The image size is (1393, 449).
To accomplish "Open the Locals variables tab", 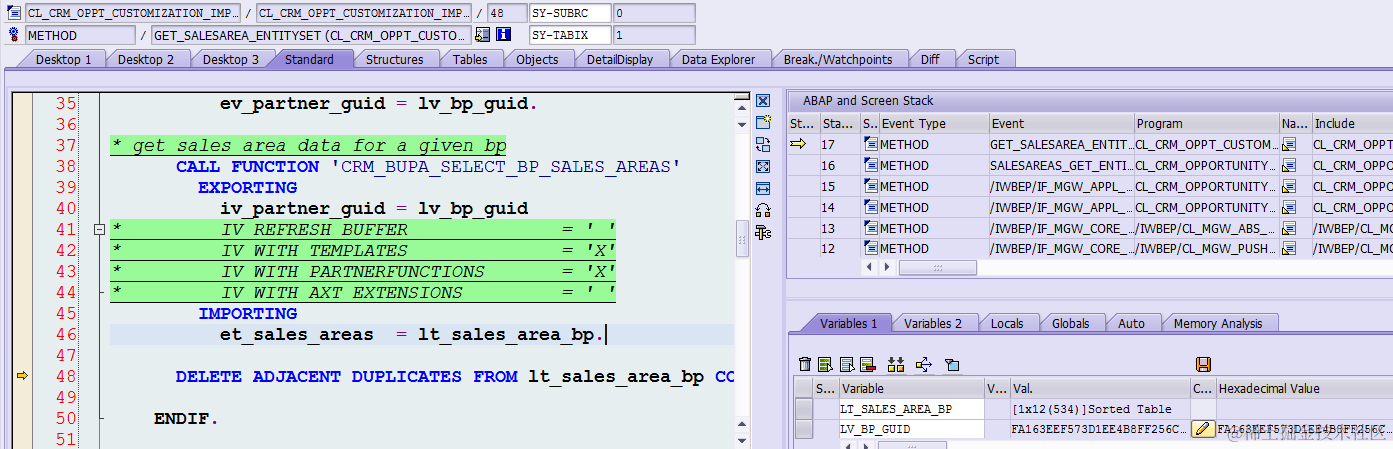I will (1007, 323).
